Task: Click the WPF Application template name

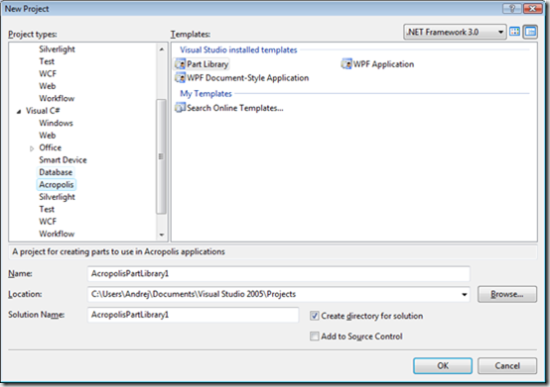Action: click(383, 64)
